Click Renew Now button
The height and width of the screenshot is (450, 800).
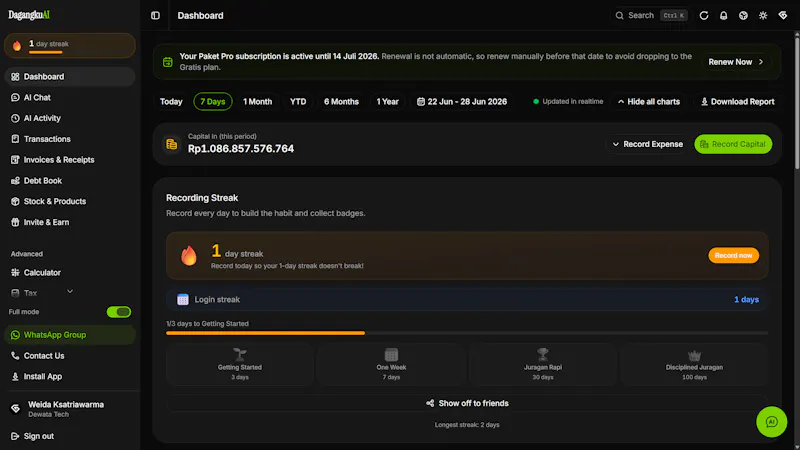pyautogui.click(x=736, y=62)
